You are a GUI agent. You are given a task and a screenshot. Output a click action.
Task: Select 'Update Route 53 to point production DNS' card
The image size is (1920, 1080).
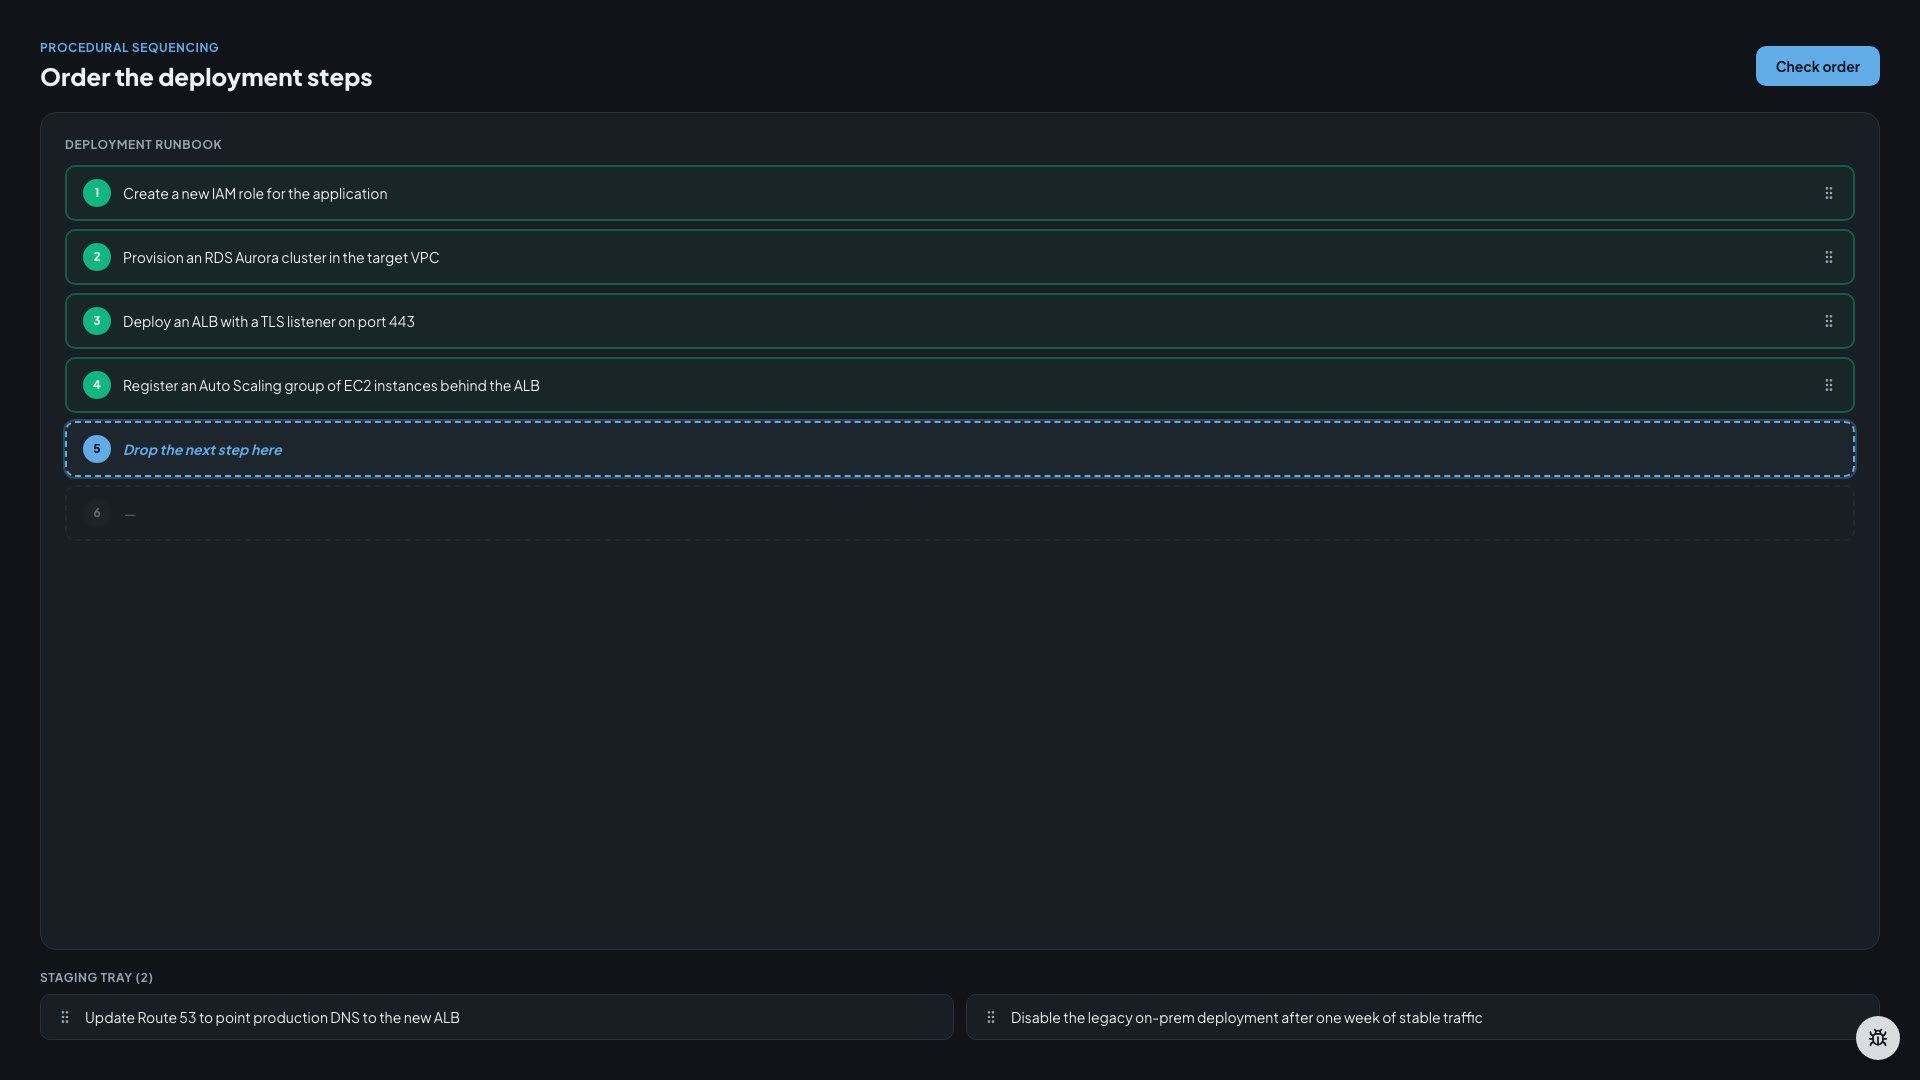(x=497, y=1017)
